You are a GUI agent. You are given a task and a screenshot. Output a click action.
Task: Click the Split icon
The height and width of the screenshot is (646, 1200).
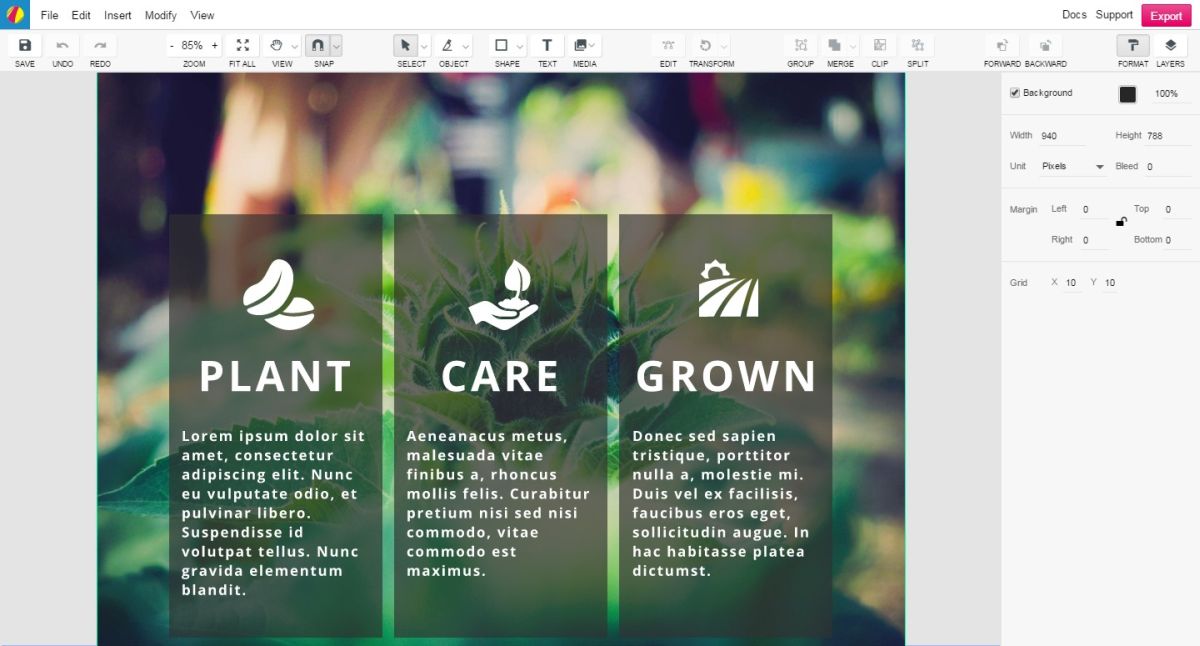coord(917,45)
